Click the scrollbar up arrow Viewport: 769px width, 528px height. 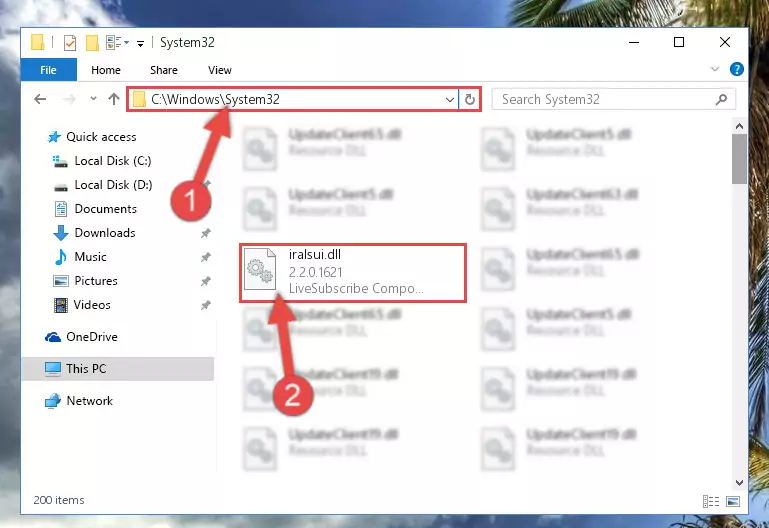point(739,126)
